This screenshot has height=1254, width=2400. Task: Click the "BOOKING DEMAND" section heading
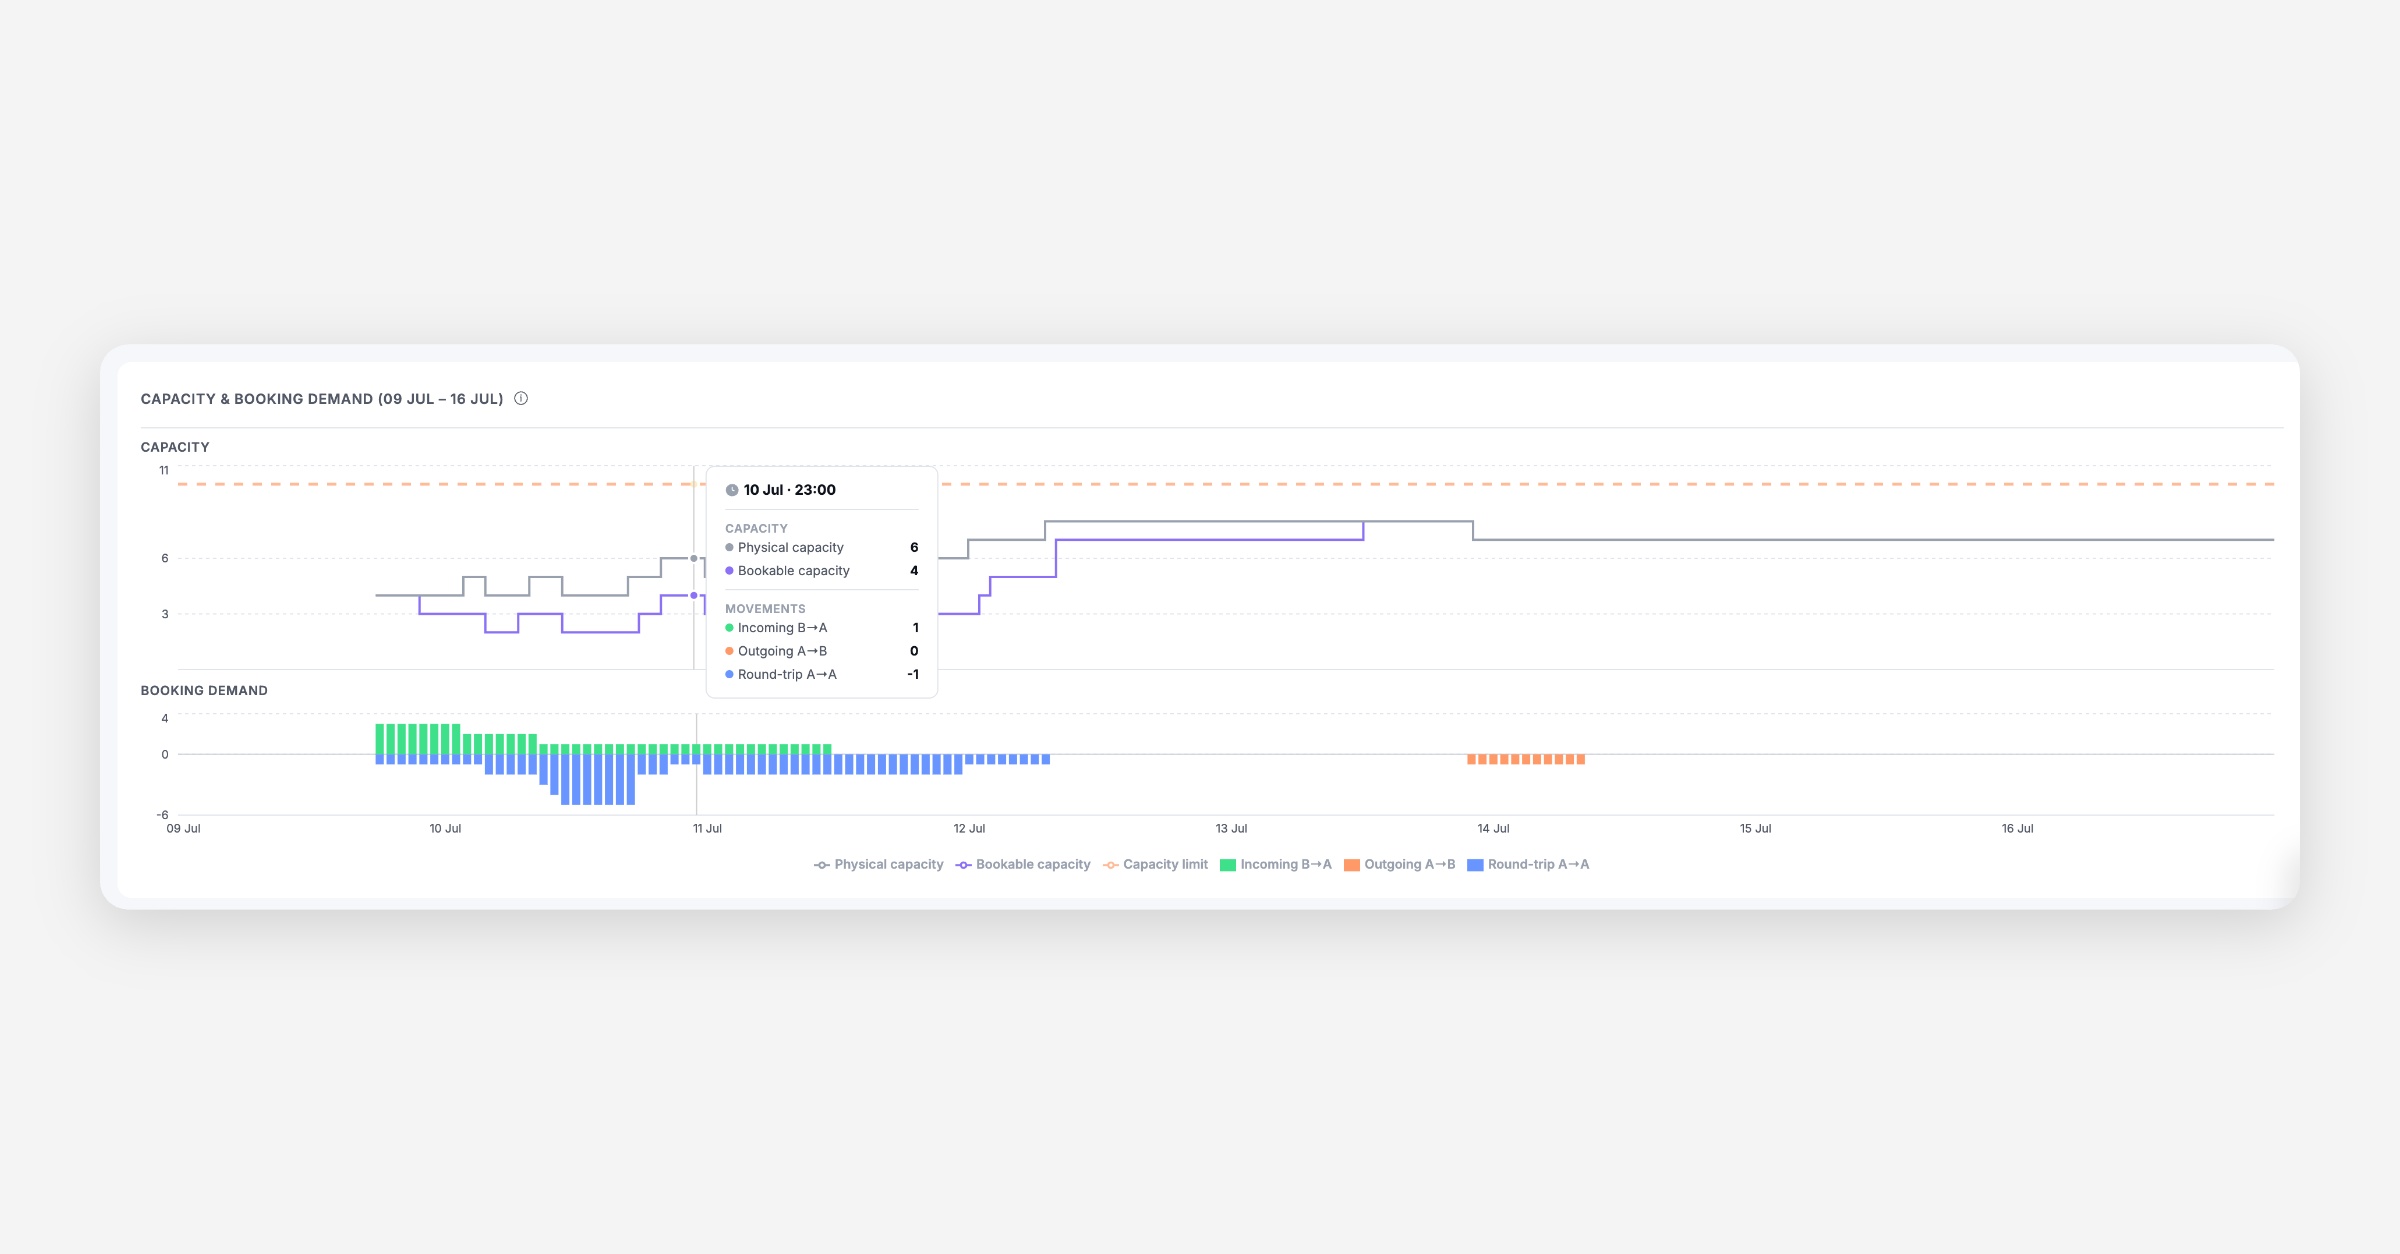(x=204, y=690)
